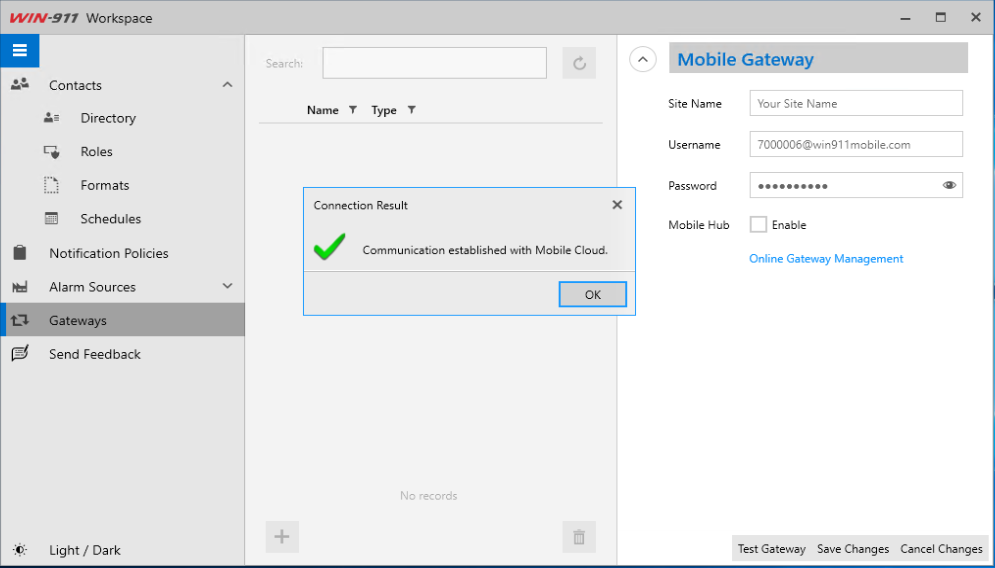Click the Contacts people icon
Viewport: 995px width, 568px height.
(20, 84)
